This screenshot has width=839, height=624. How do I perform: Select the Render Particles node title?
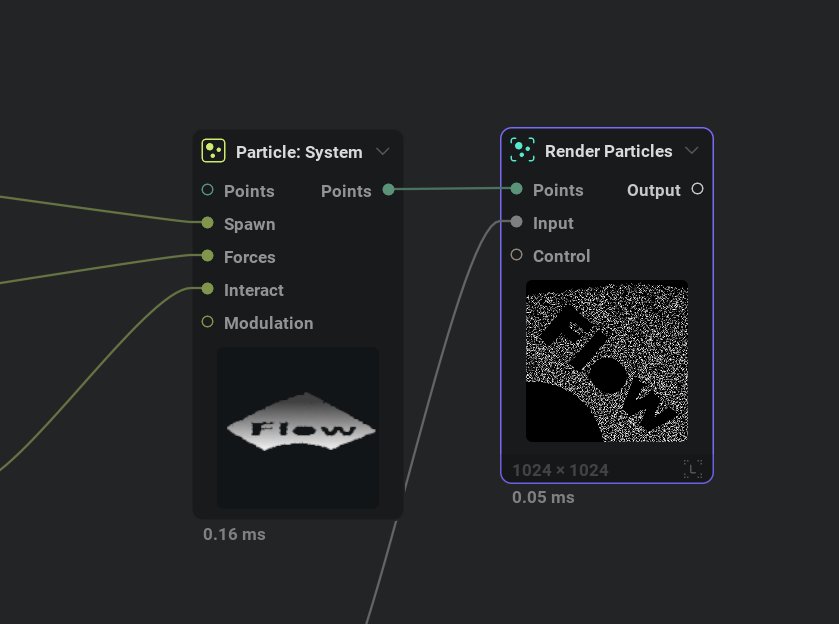point(608,151)
